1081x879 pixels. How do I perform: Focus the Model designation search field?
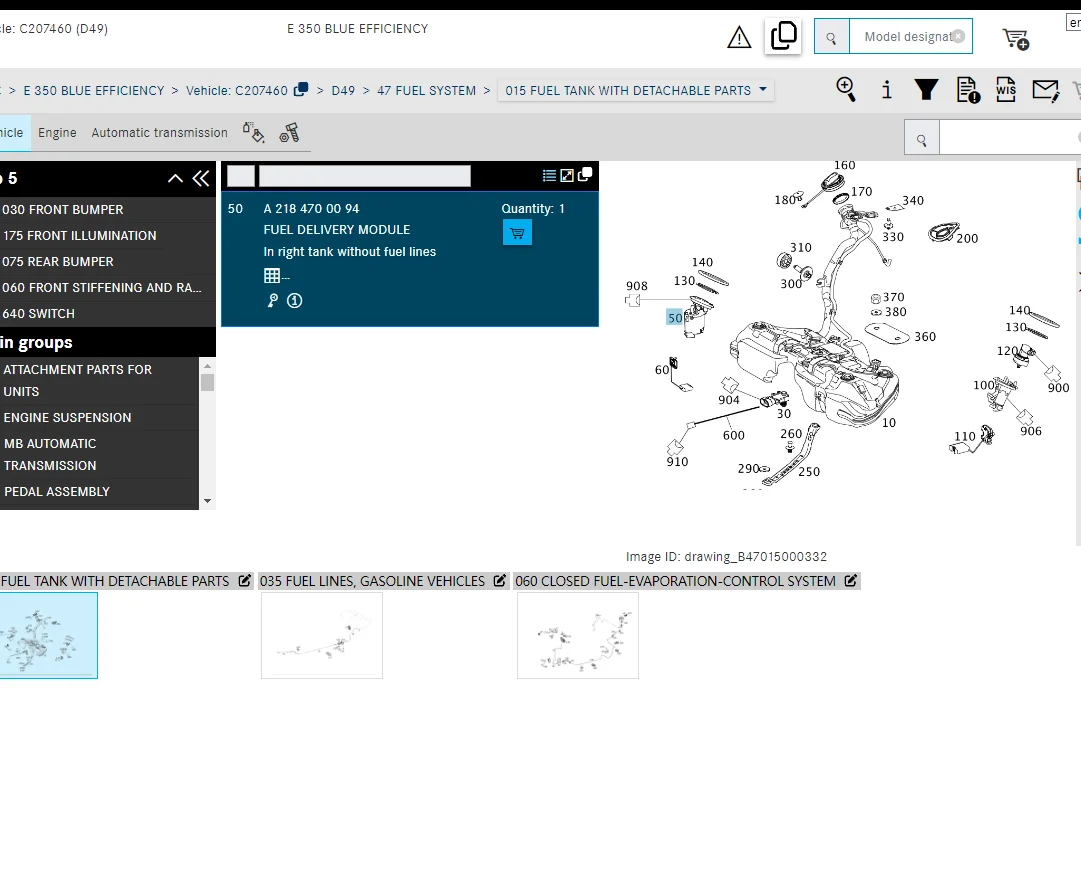click(910, 37)
